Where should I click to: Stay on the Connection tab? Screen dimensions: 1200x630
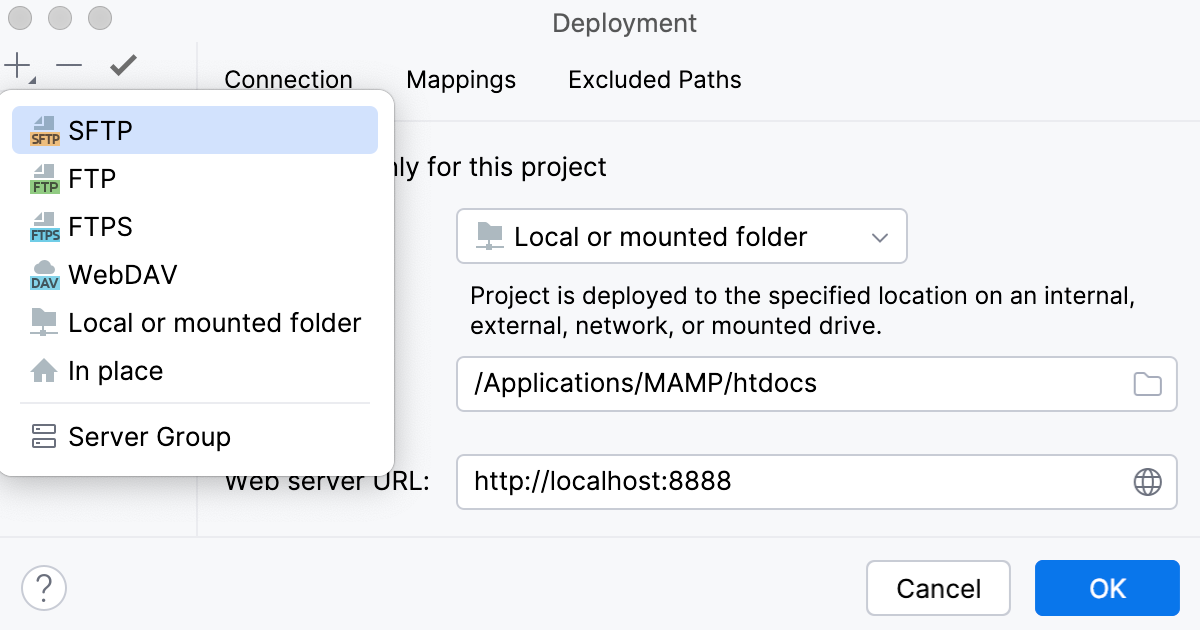288,79
